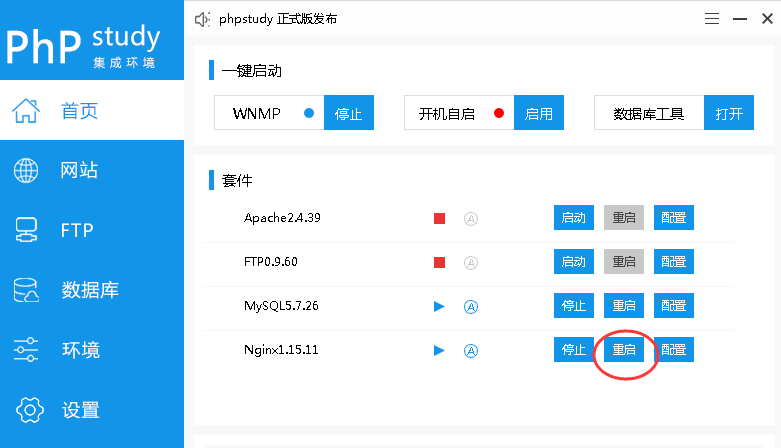Click Nginx1.15.11 running play indicator
This screenshot has height=448, width=781.
(x=439, y=350)
